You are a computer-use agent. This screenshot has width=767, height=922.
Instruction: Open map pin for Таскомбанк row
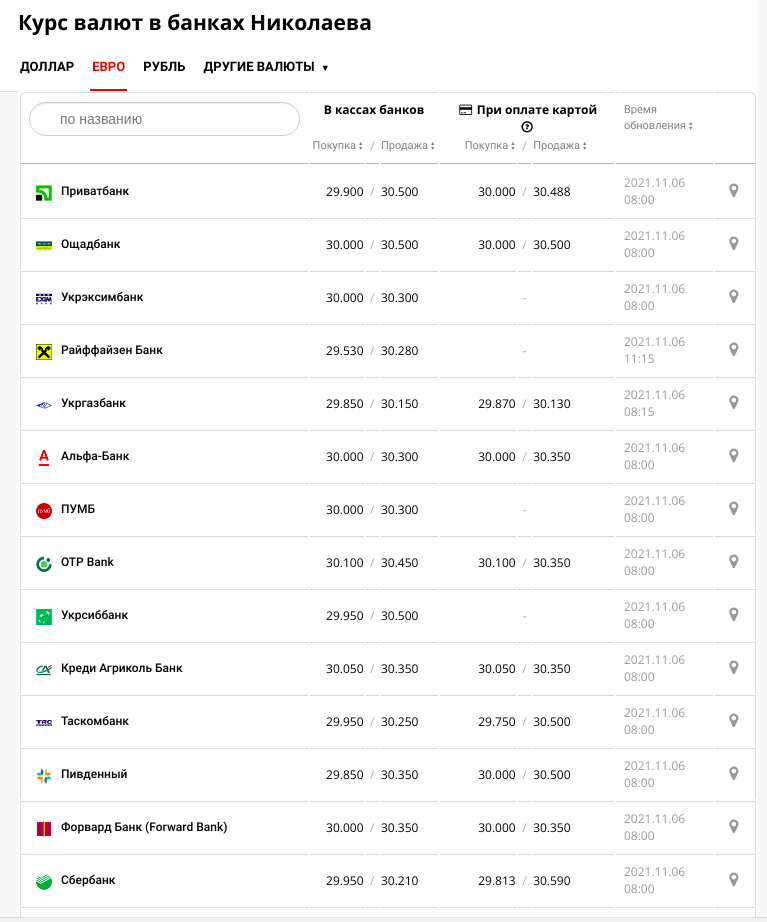tap(733, 720)
